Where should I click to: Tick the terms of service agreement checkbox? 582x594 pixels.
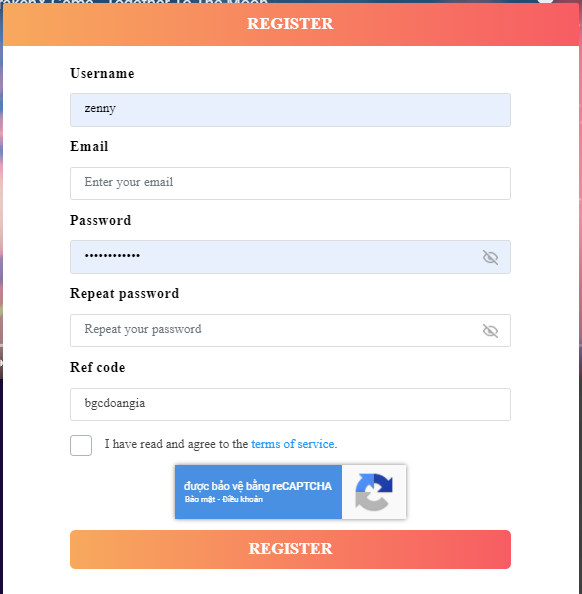pos(81,445)
